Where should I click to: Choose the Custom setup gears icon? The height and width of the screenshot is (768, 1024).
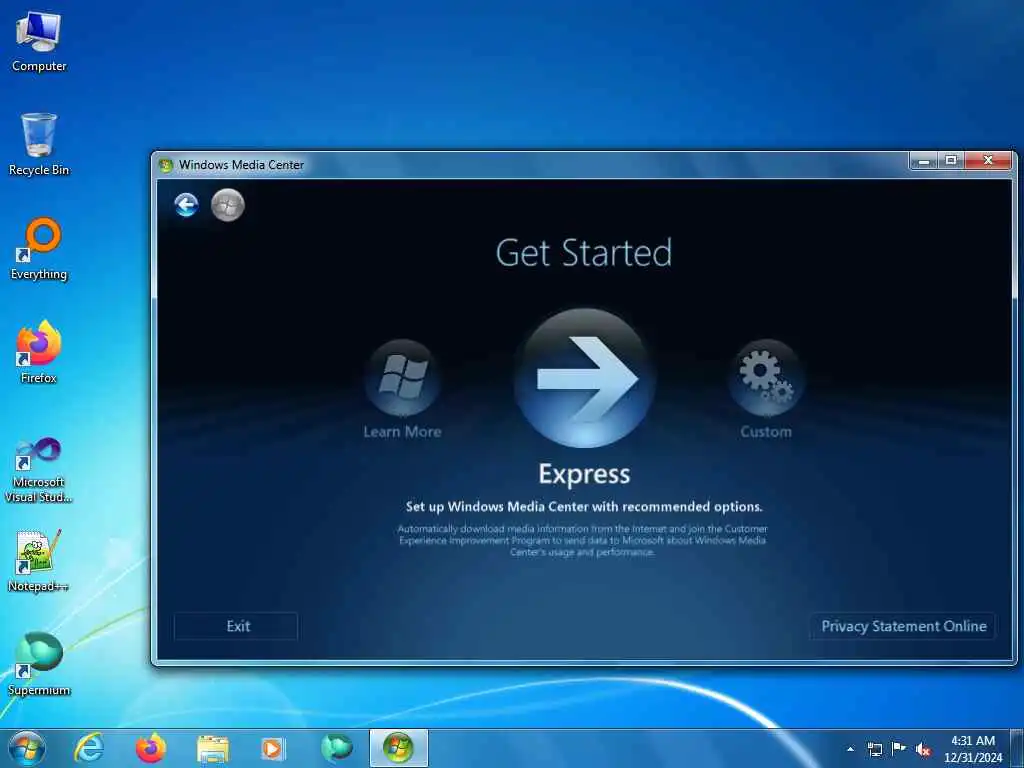(766, 377)
